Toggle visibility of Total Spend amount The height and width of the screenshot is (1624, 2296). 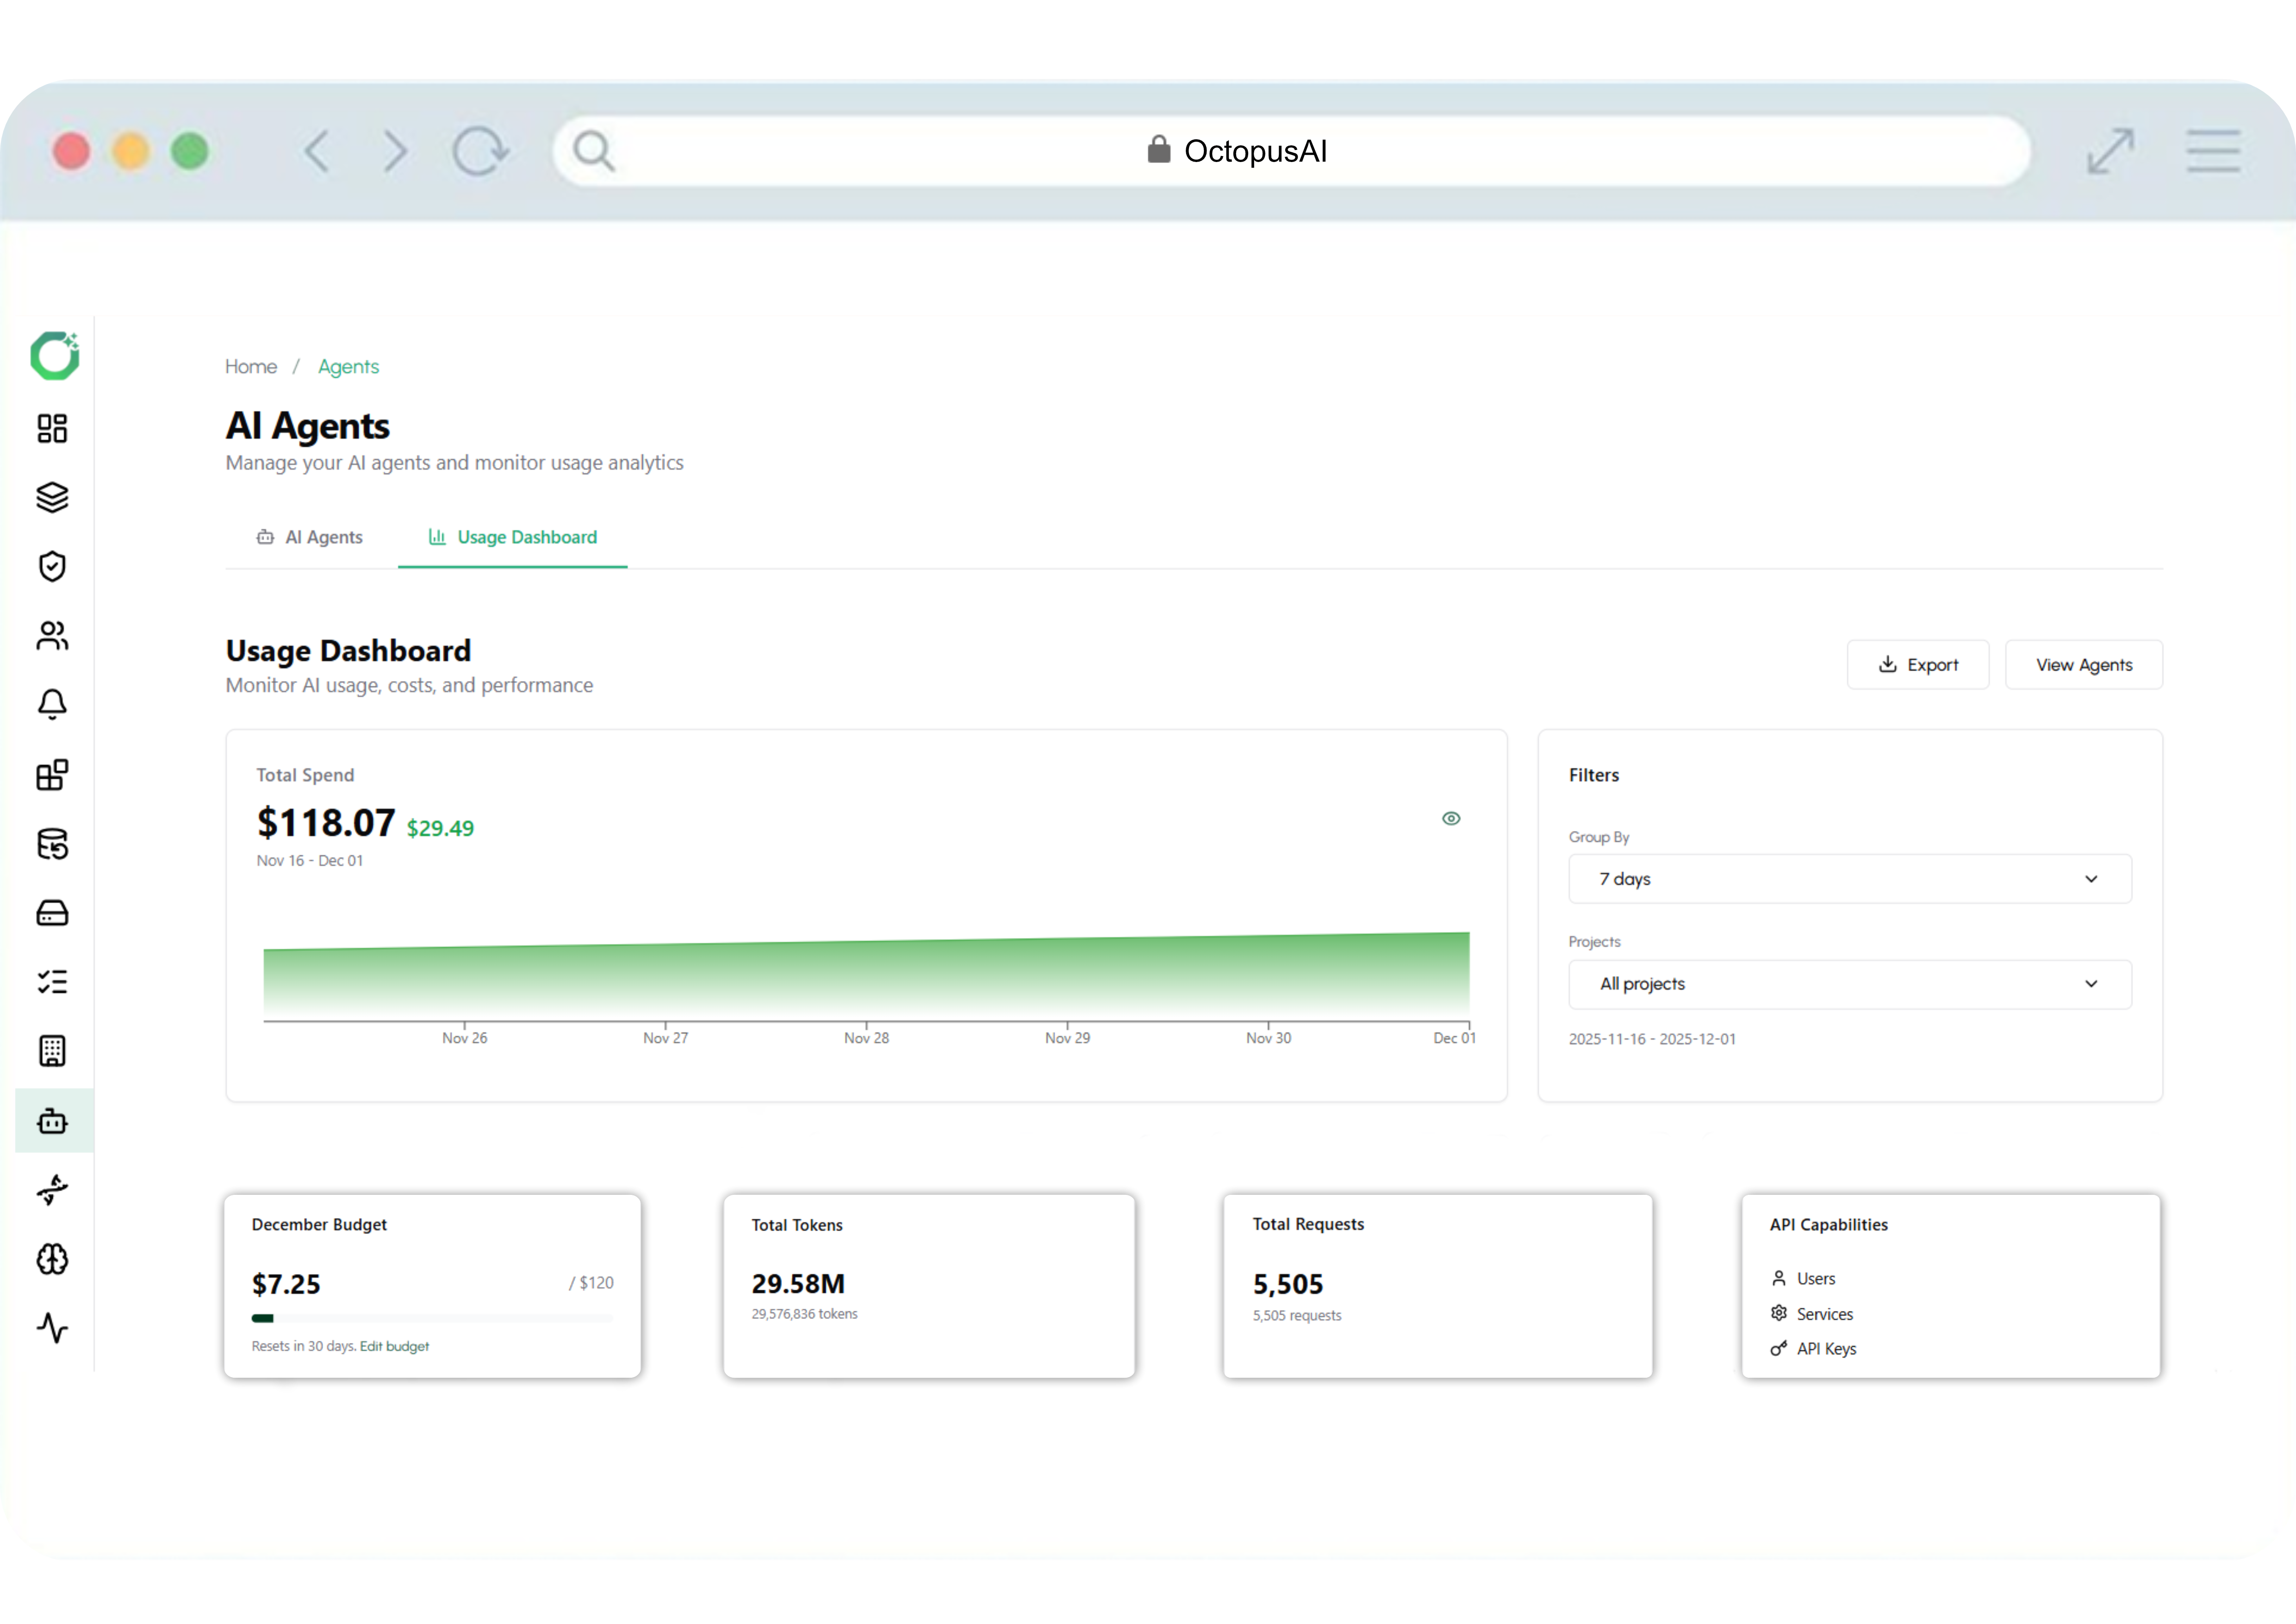point(1452,818)
